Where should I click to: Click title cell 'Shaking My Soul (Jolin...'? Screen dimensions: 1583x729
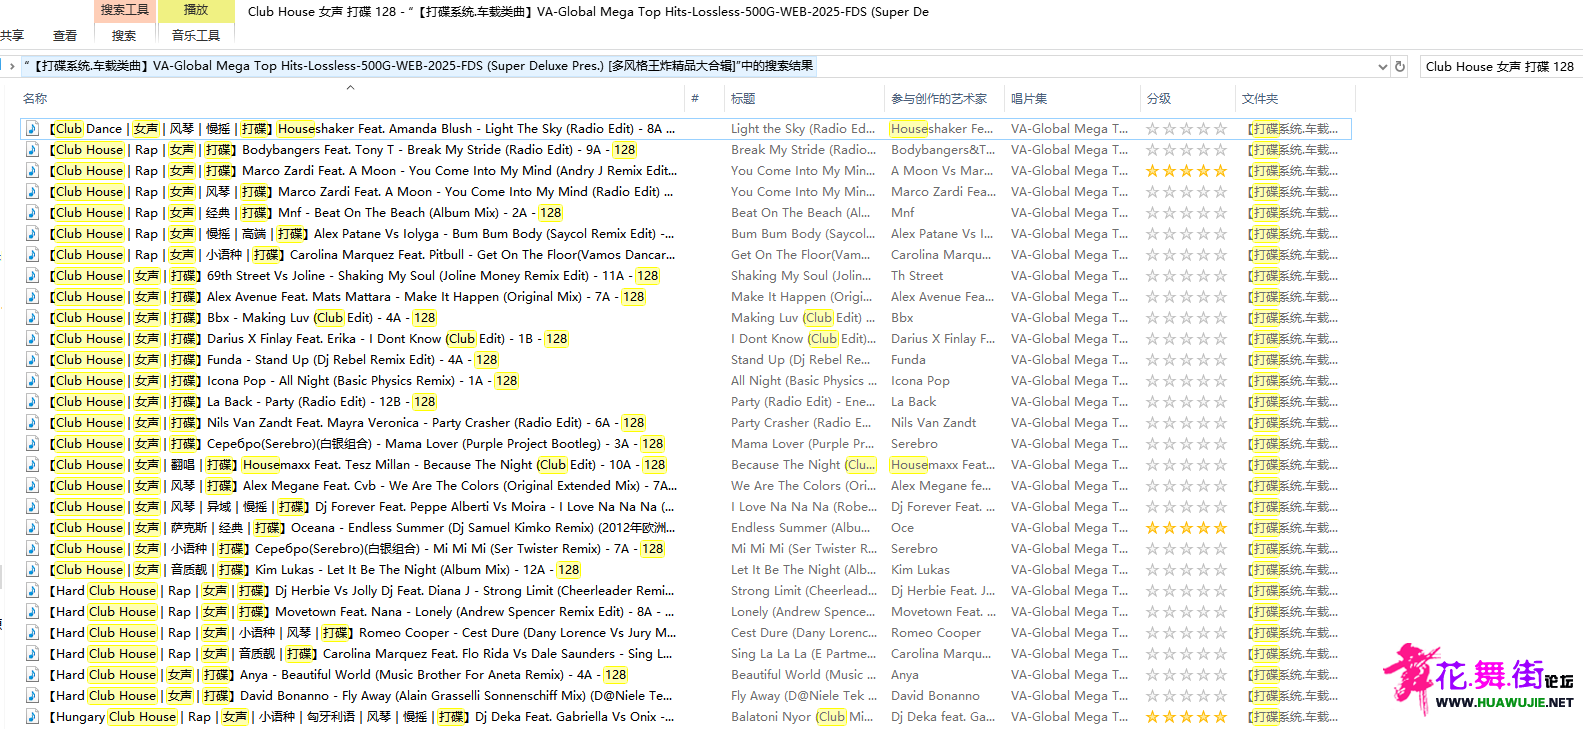click(x=801, y=276)
